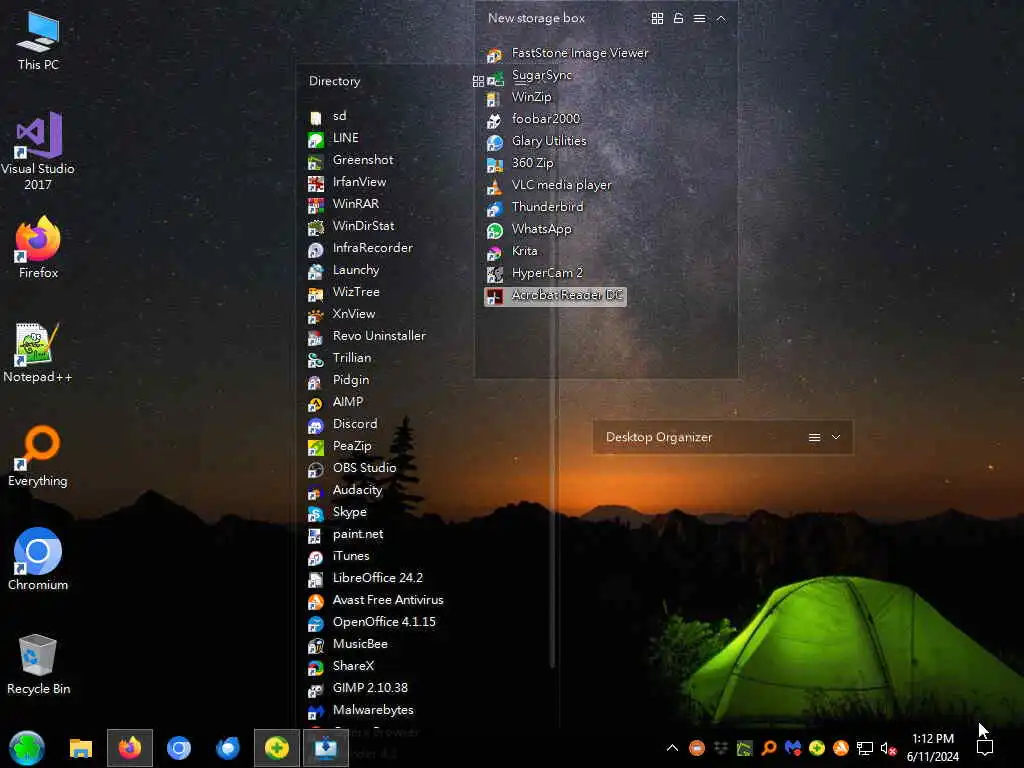Viewport: 1024px width, 768px height.
Task: Open the New storage box menu
Action: click(x=699, y=18)
